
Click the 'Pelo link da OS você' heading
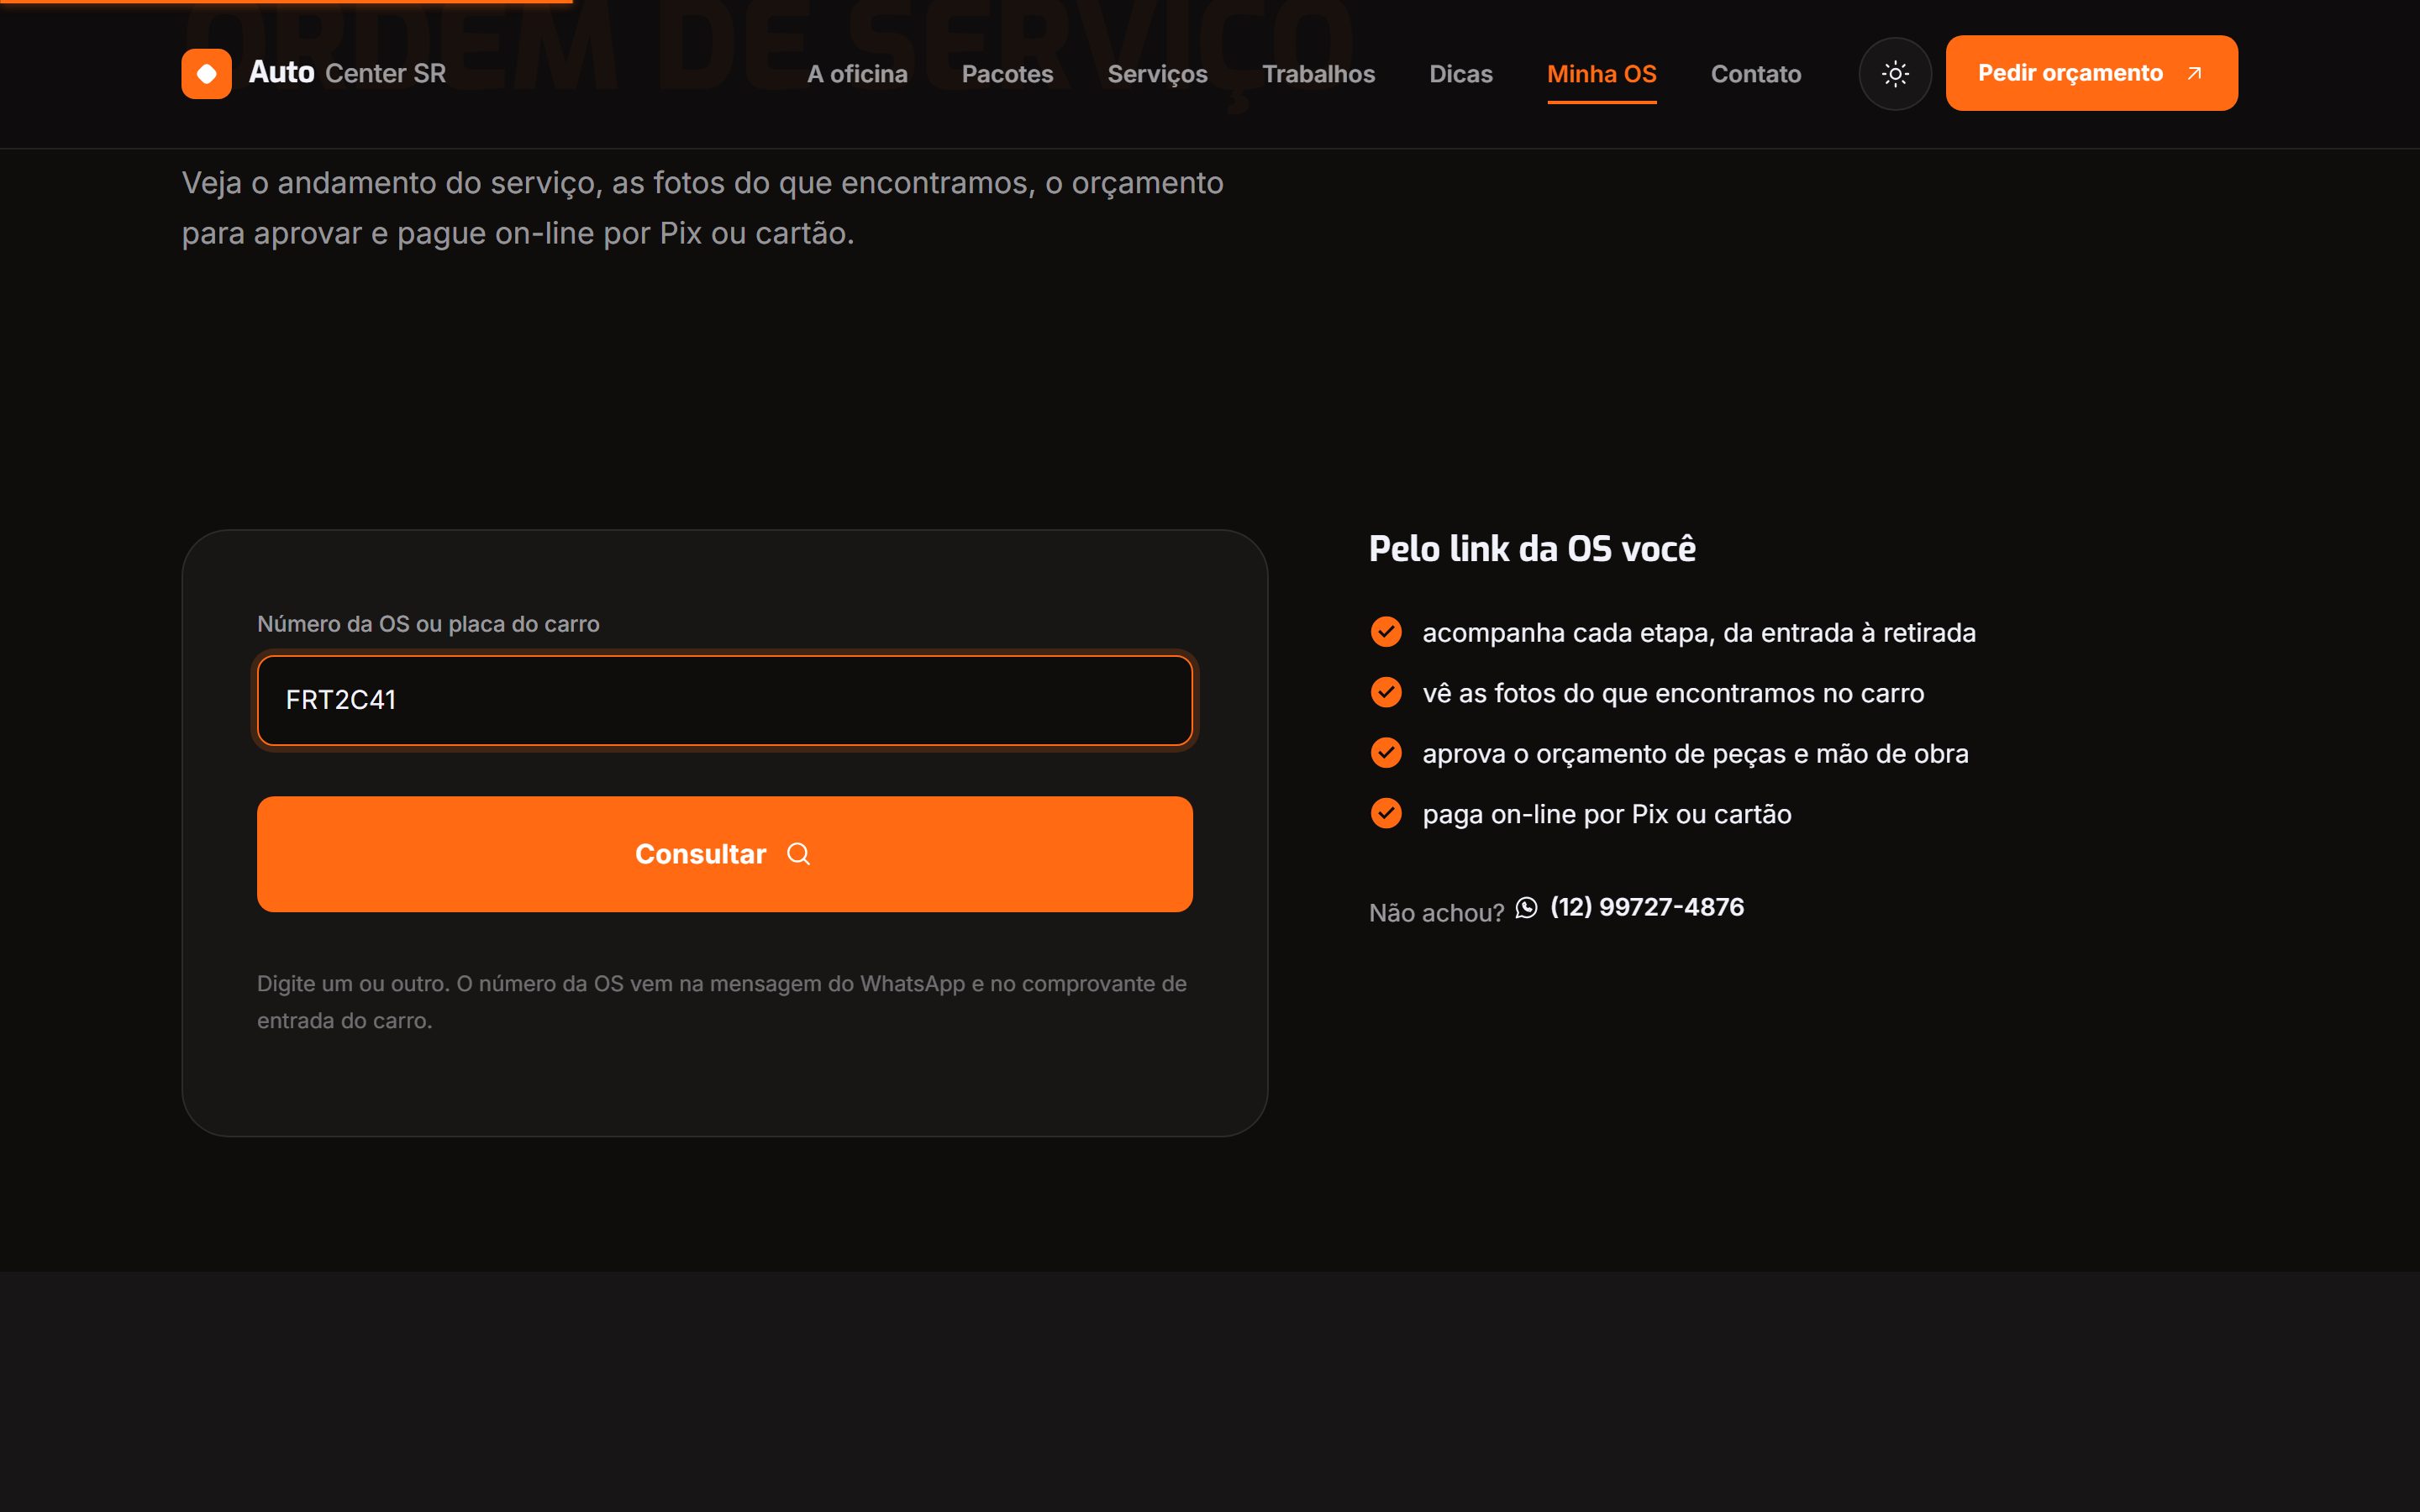[1532, 549]
